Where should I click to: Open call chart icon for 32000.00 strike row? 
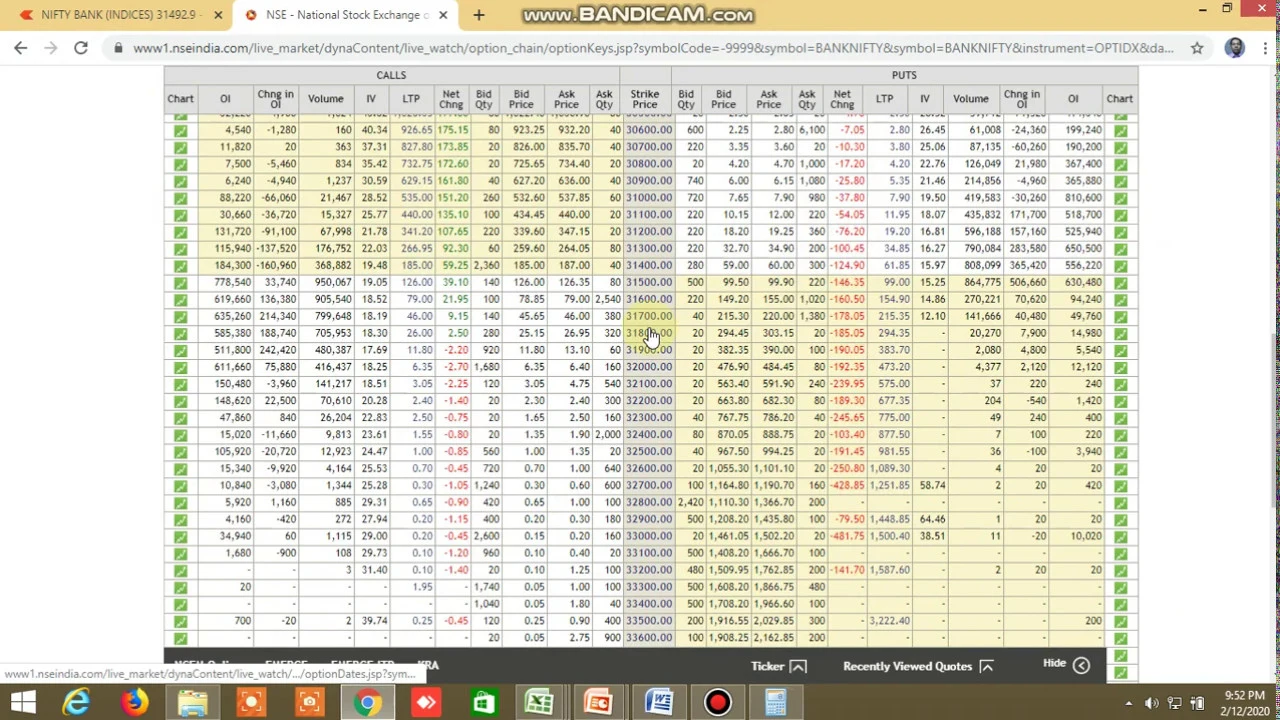[180, 367]
